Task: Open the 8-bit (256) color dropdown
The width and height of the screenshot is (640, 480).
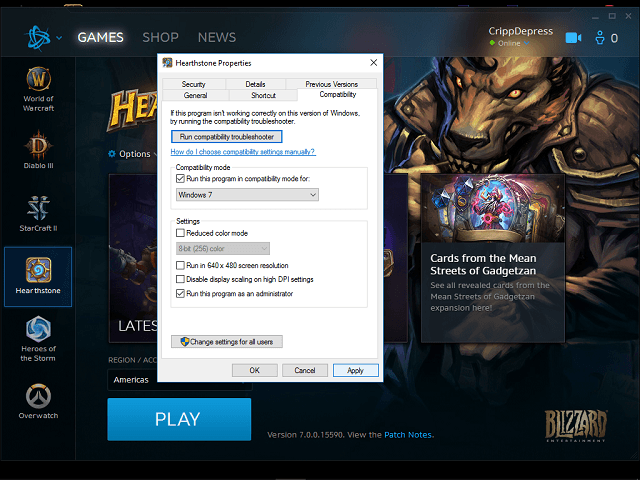Action: 223,248
